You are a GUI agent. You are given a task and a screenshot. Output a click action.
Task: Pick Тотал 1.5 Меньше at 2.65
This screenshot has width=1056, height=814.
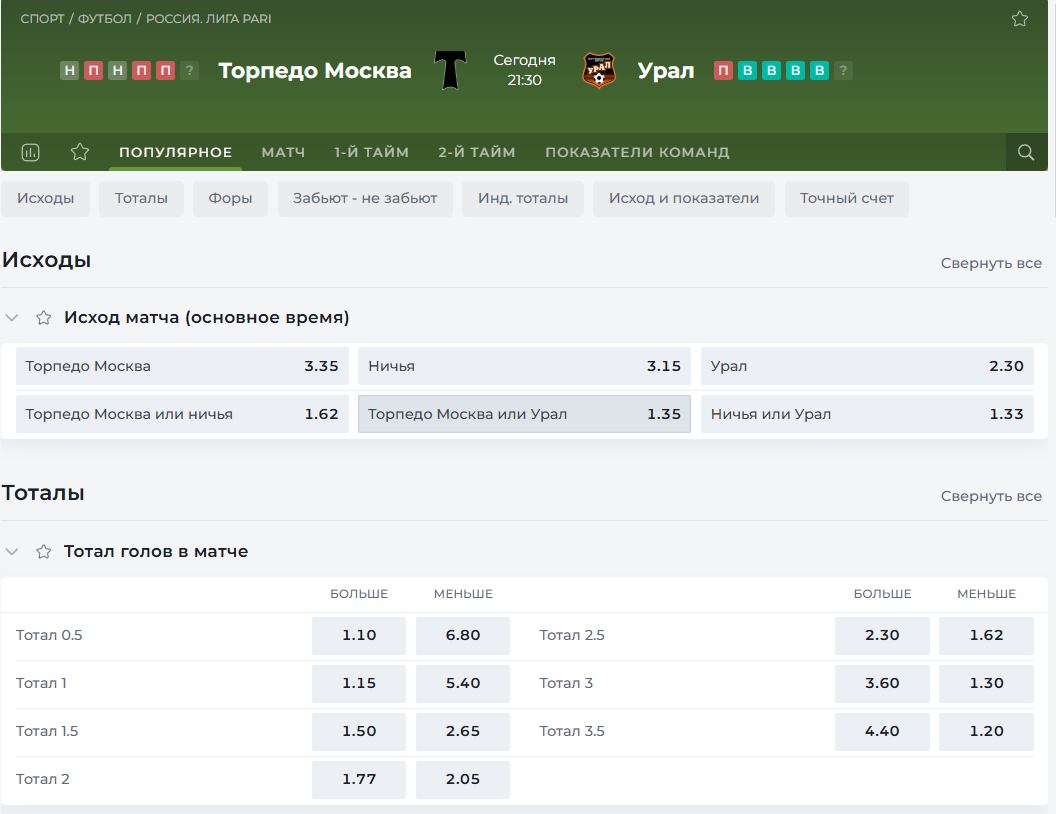click(x=463, y=731)
